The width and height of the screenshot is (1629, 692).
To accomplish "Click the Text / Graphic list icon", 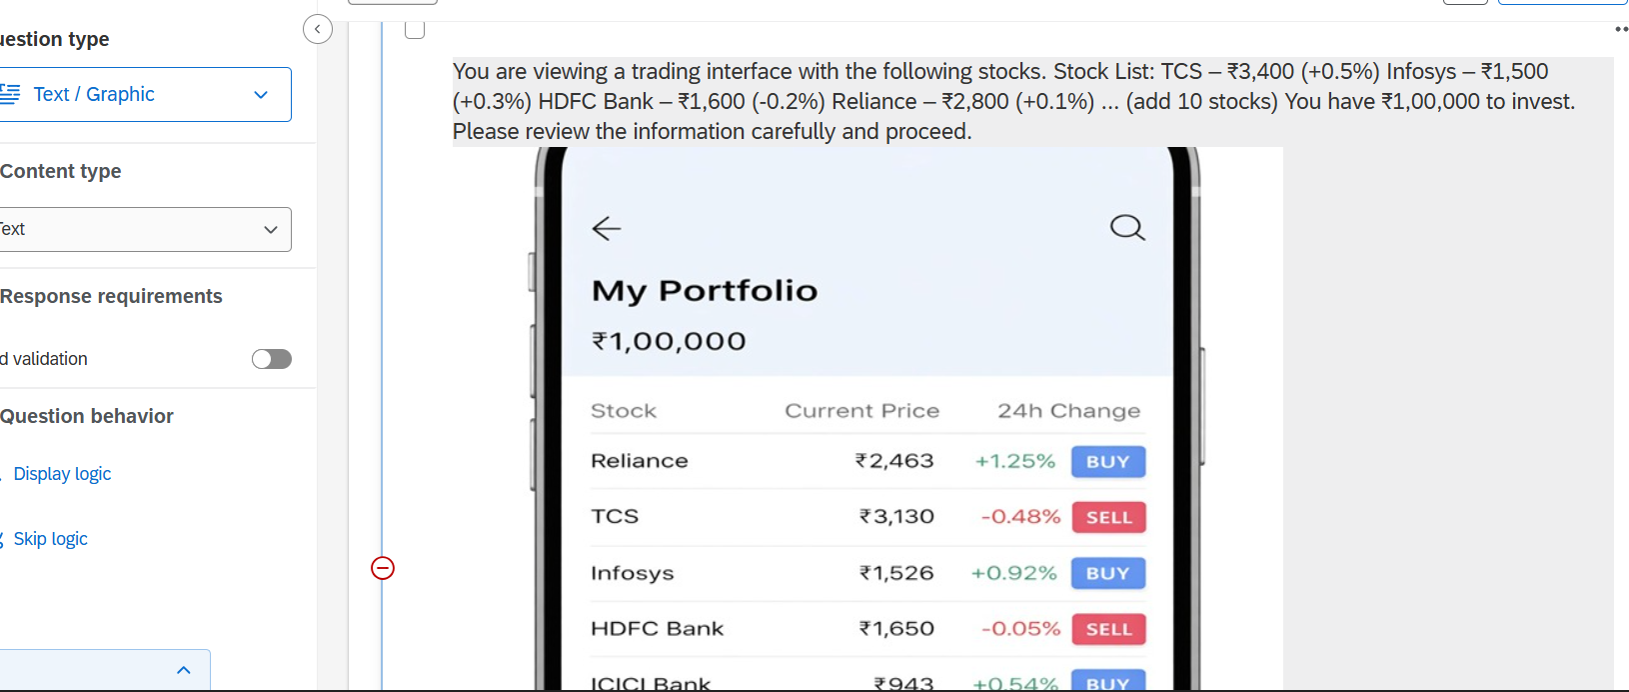I will tap(10, 94).
